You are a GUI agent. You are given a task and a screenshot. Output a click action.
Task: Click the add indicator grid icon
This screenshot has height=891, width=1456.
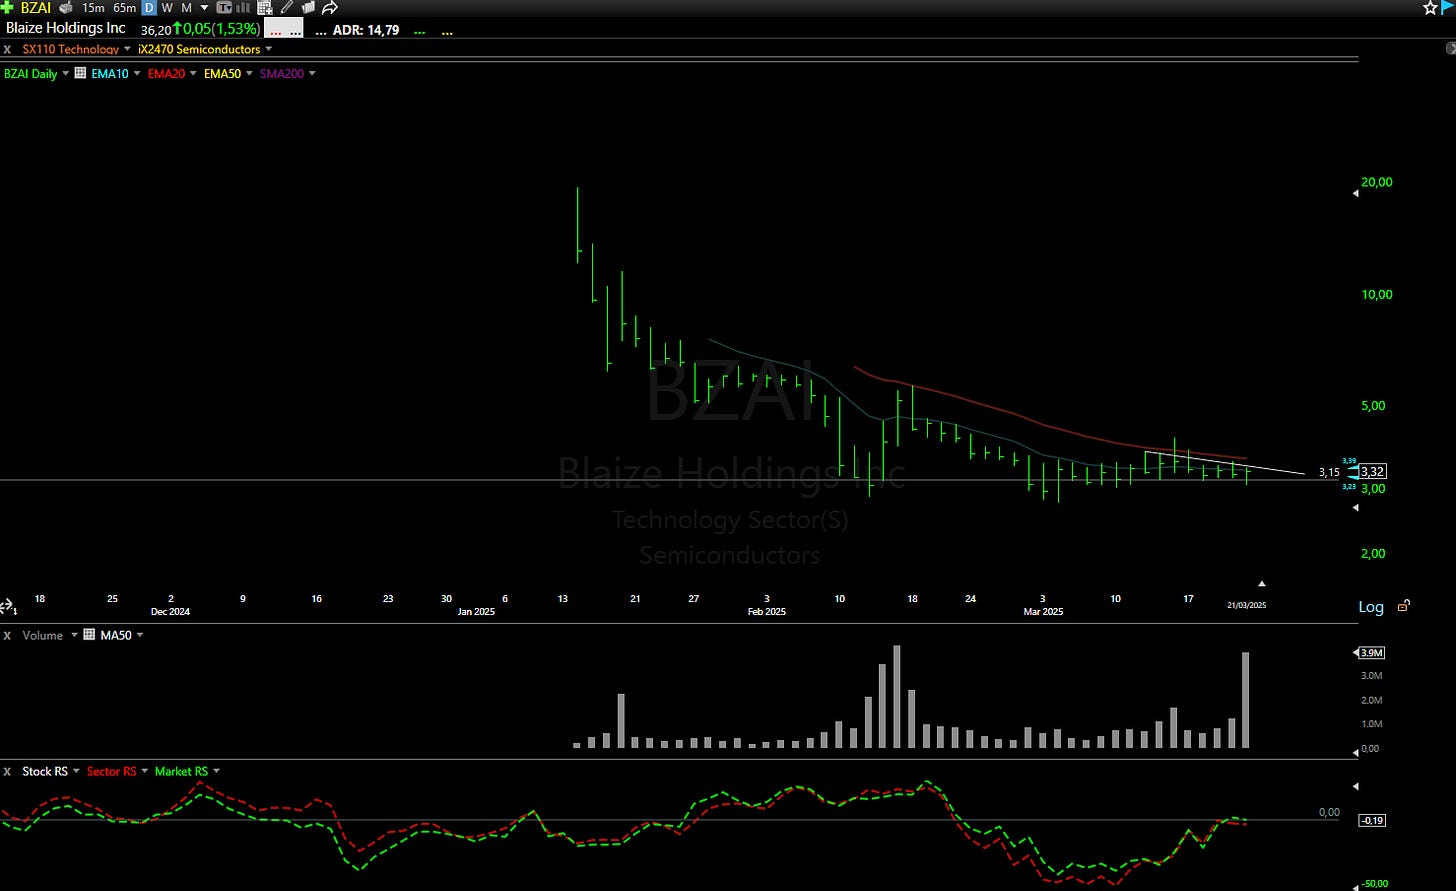click(265, 8)
